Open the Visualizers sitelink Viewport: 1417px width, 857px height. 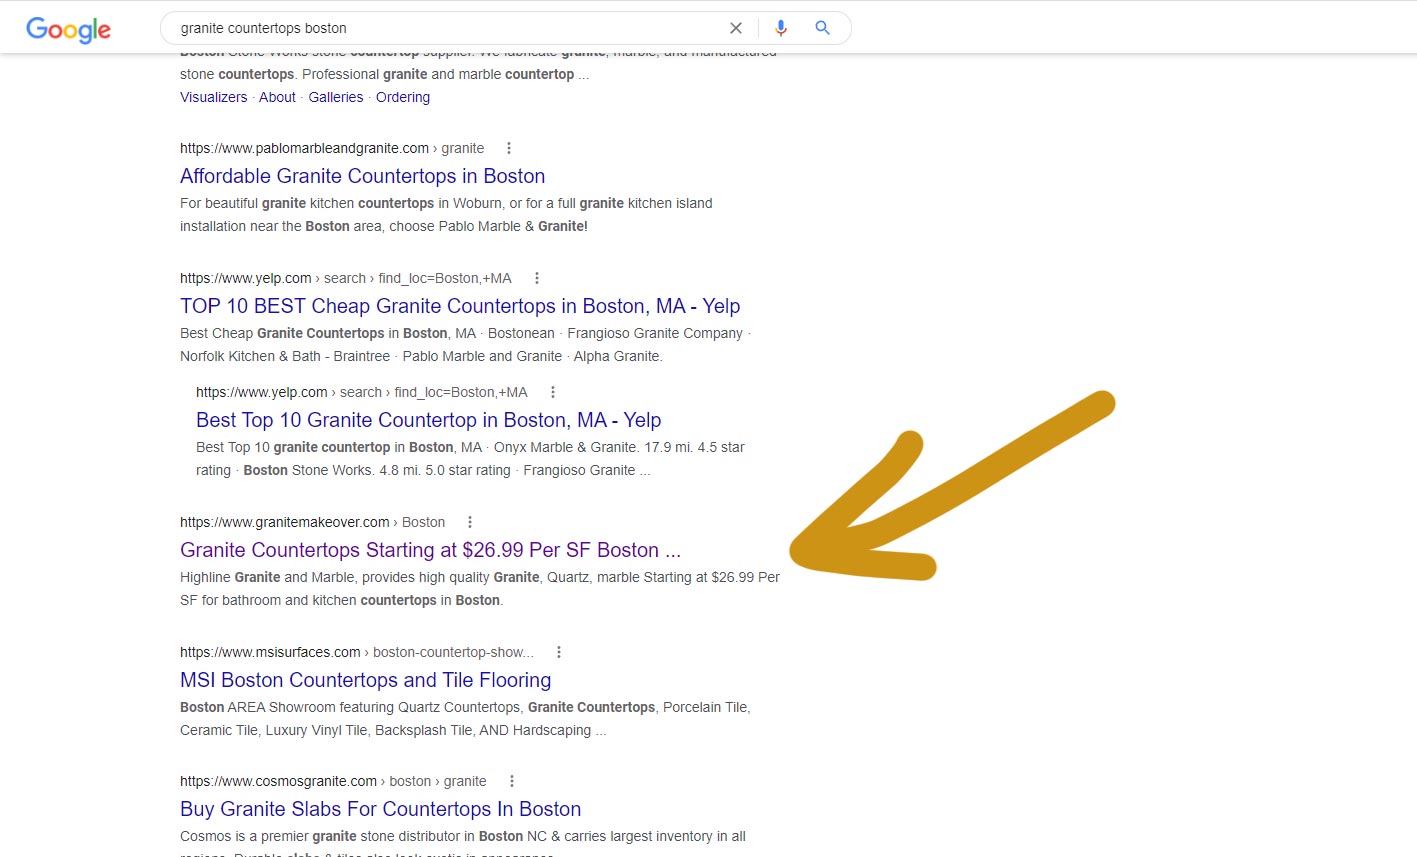pyautogui.click(x=213, y=97)
